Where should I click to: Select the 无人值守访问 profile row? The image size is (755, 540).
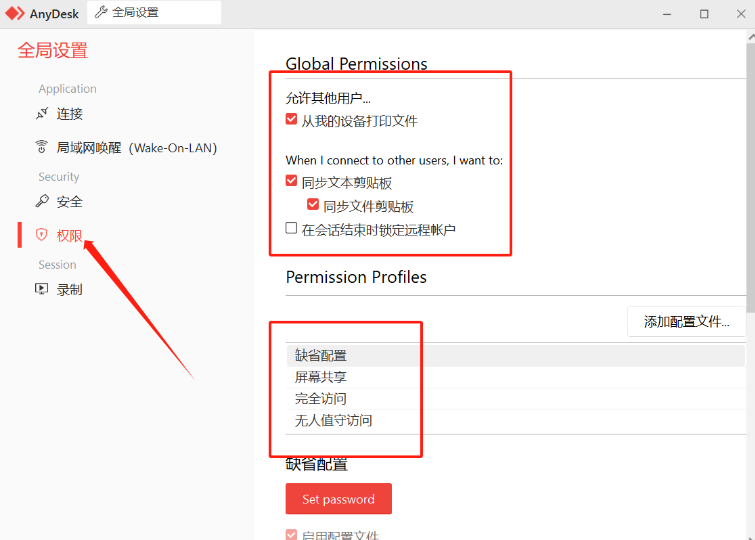tap(515, 421)
